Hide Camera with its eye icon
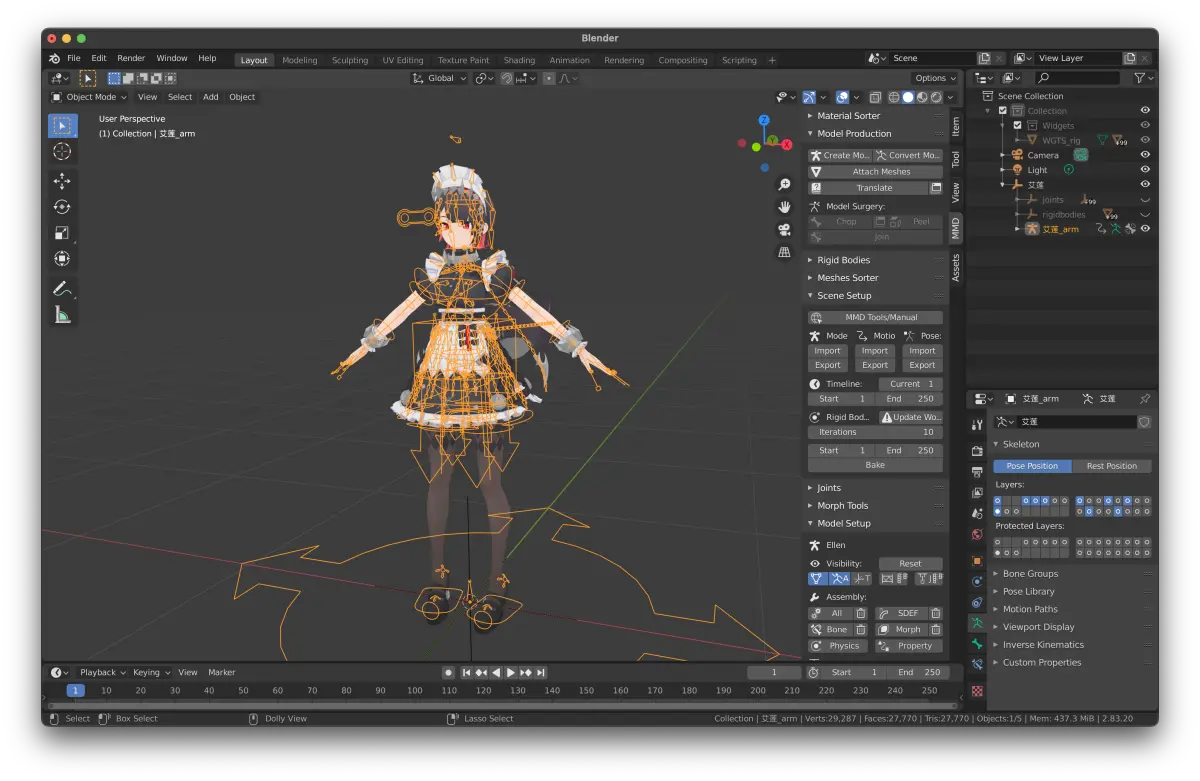The height and width of the screenshot is (781, 1200). pyautogui.click(x=1145, y=155)
